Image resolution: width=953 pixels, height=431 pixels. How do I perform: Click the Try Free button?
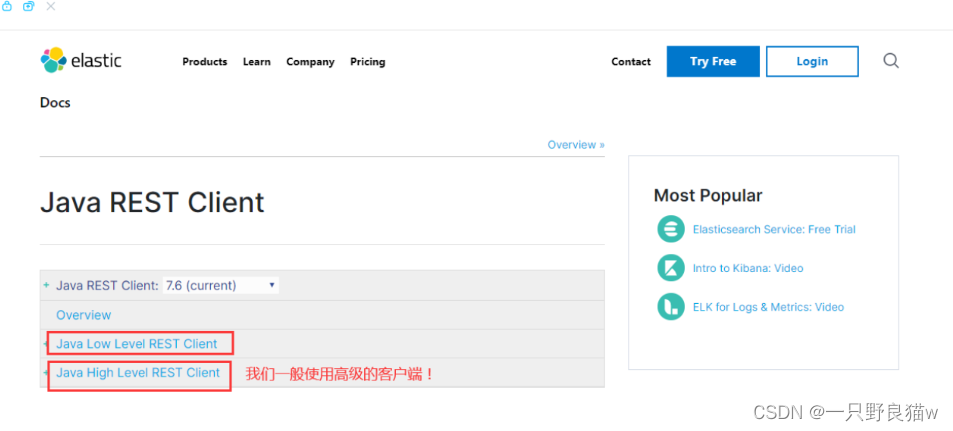click(x=713, y=61)
